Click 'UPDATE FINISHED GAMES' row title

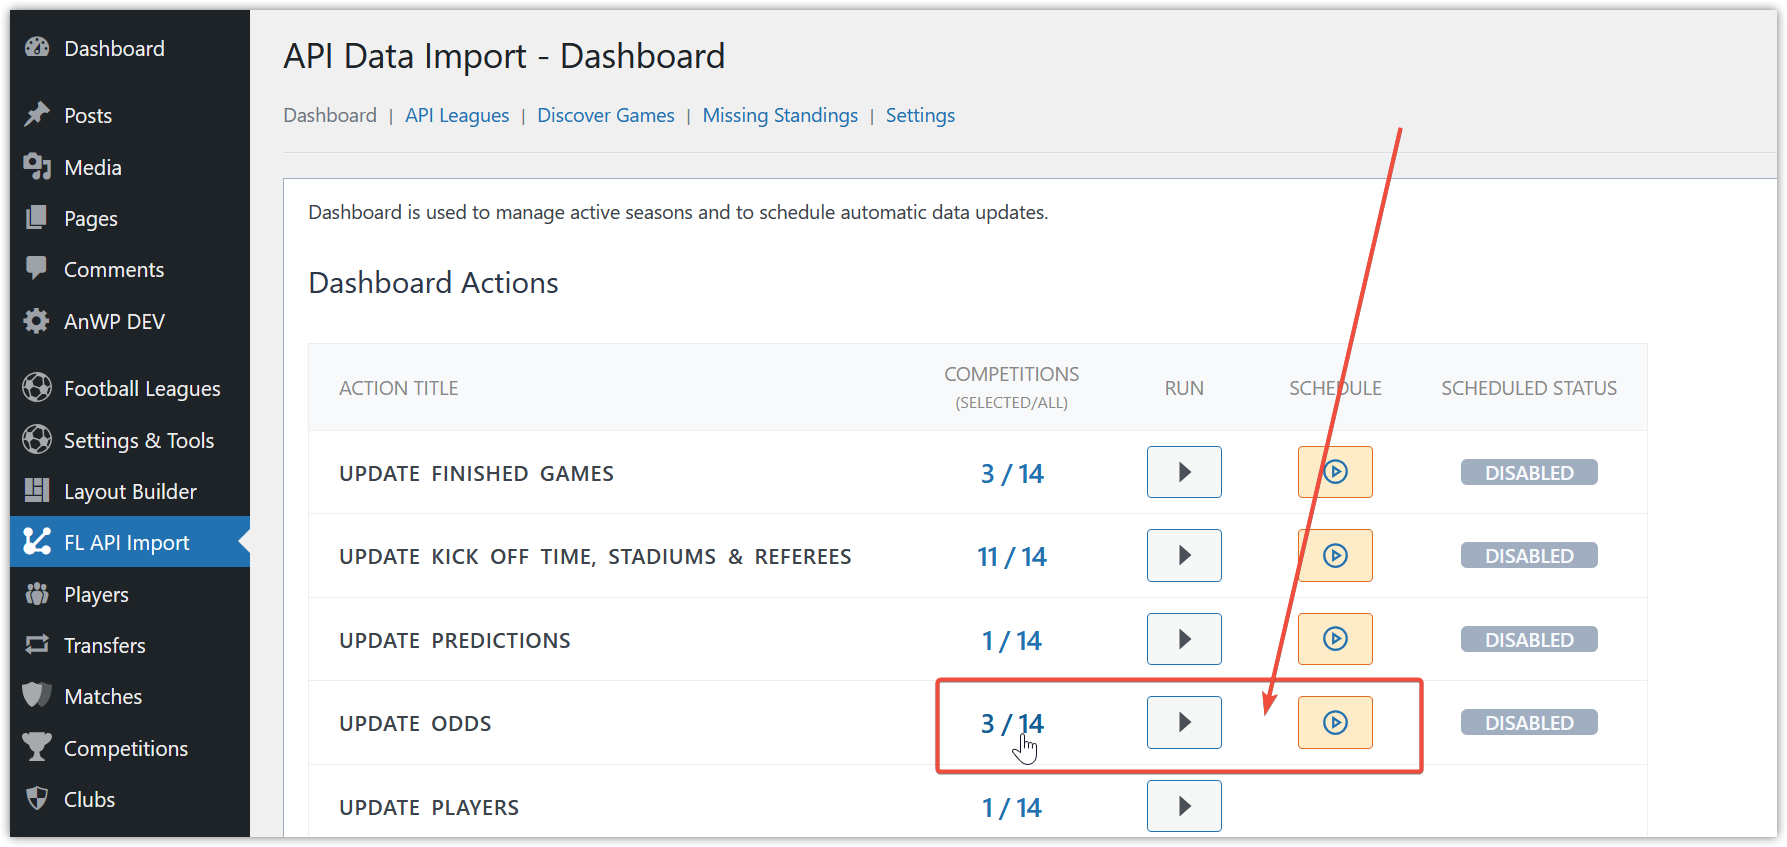tap(476, 473)
